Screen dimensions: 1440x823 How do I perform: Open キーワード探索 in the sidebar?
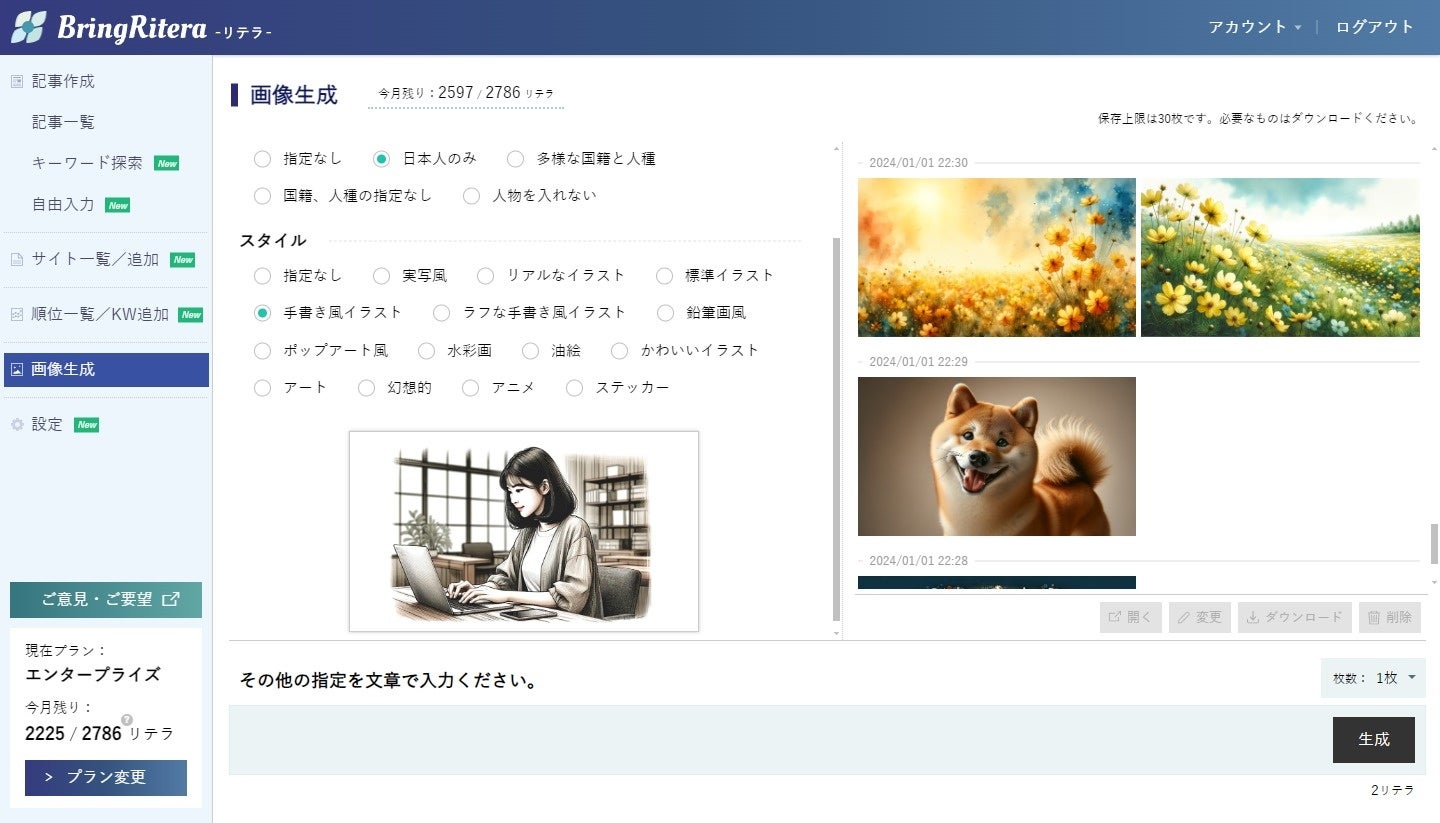click(x=87, y=163)
